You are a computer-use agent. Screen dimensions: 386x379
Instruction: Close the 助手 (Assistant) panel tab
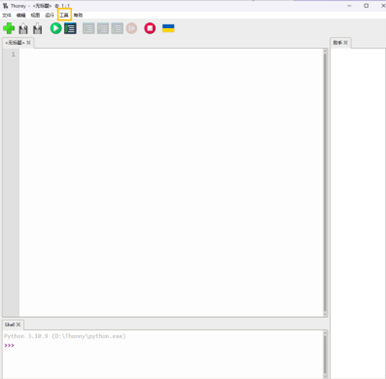click(346, 43)
